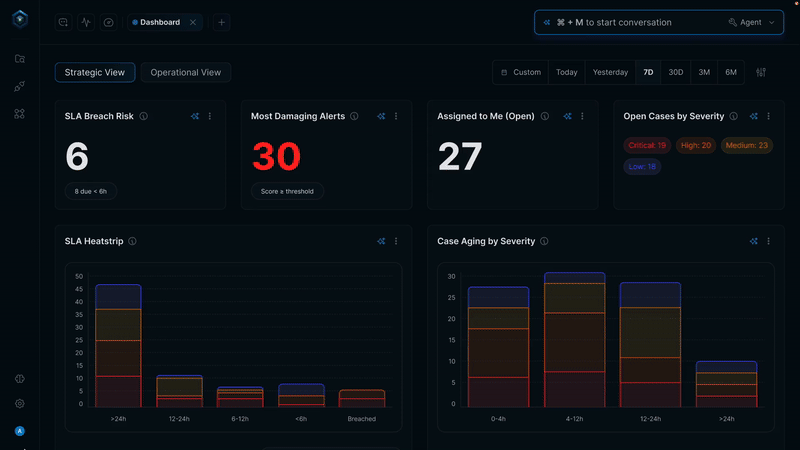The height and width of the screenshot is (450, 800).
Task: Focus the start conversation input field
Action: [x=640, y=22]
